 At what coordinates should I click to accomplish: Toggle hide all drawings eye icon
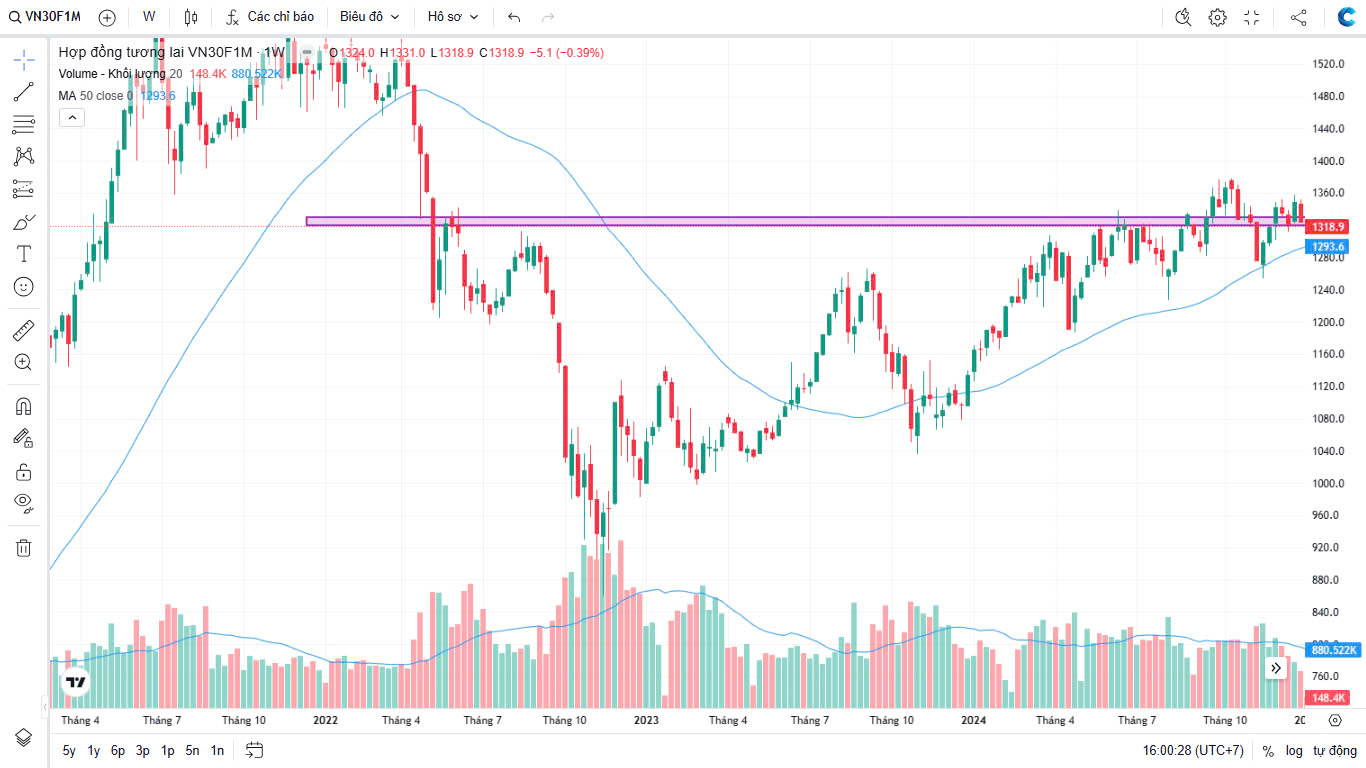(x=24, y=502)
